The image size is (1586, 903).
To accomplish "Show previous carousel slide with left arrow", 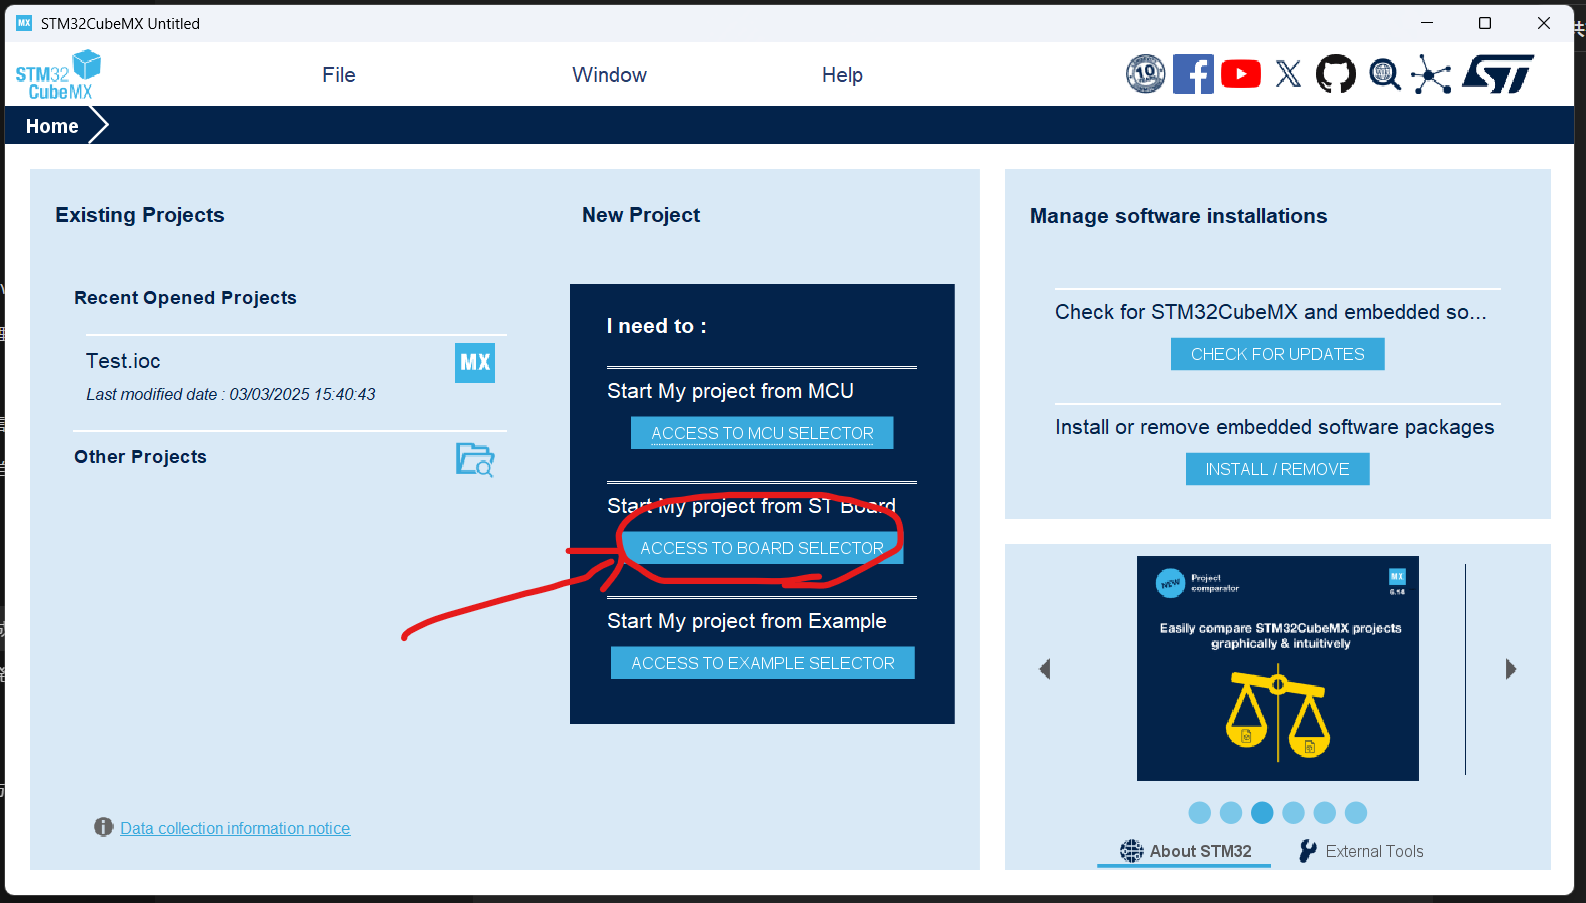I will click(1045, 669).
